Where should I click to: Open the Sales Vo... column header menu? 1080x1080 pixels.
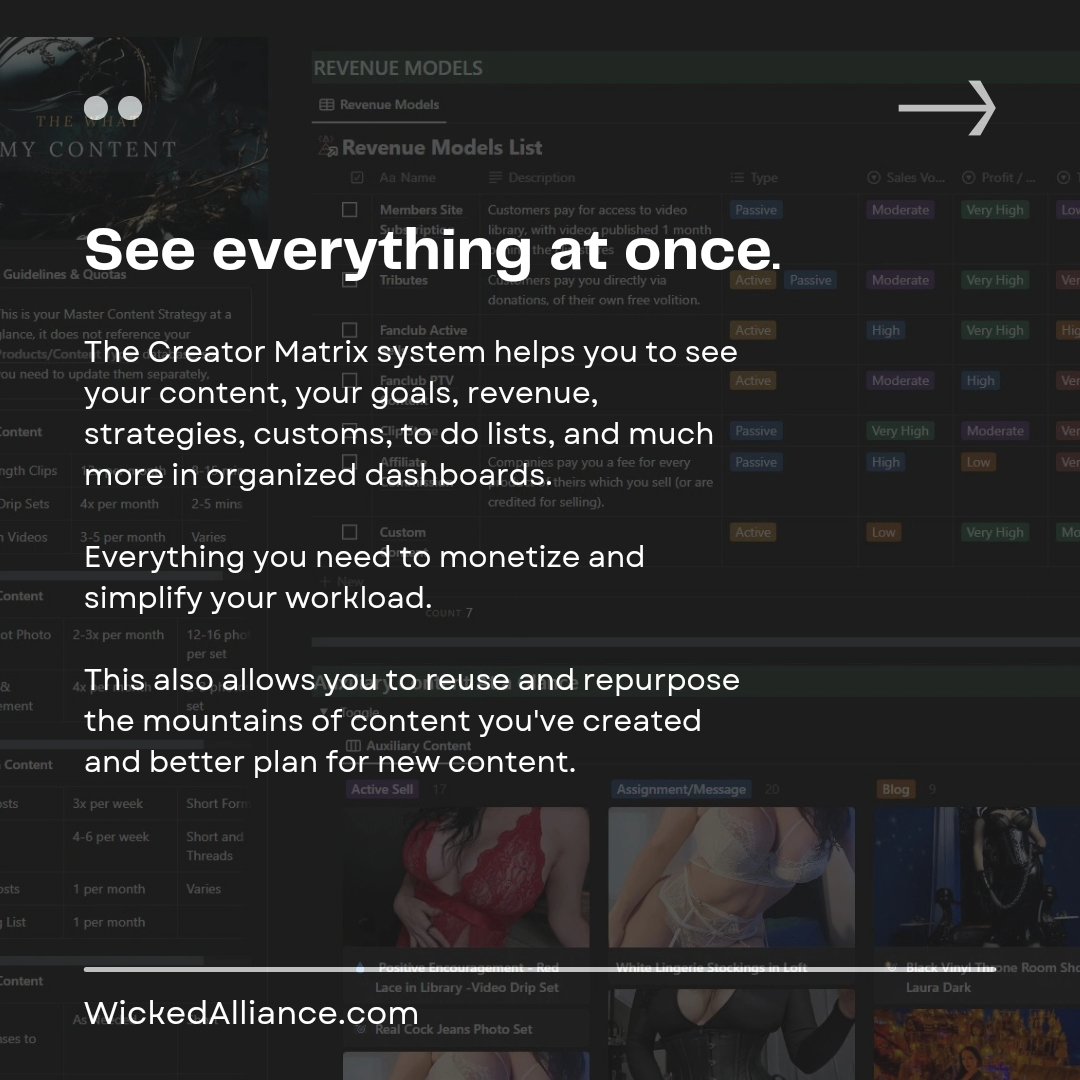[906, 178]
